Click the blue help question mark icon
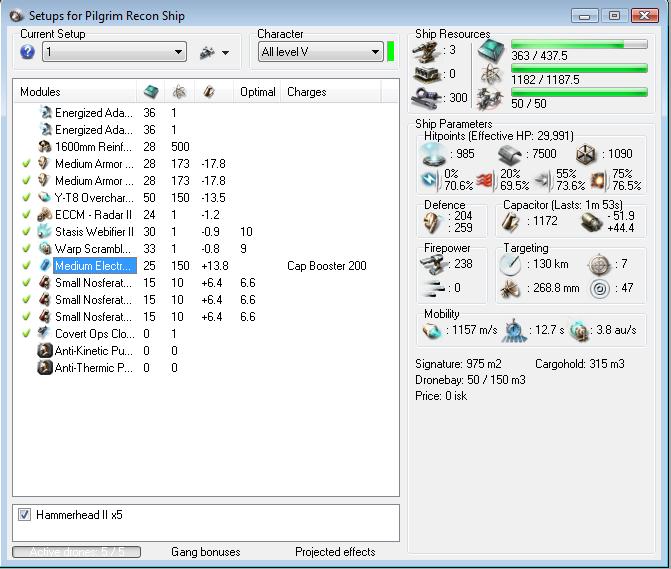The width and height of the screenshot is (671, 569). [27, 52]
